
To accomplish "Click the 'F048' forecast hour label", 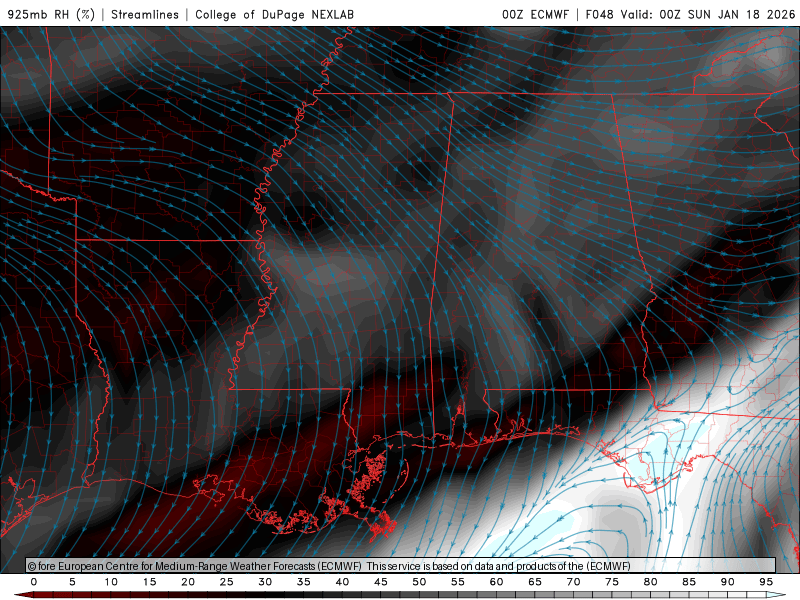I will (599, 15).
